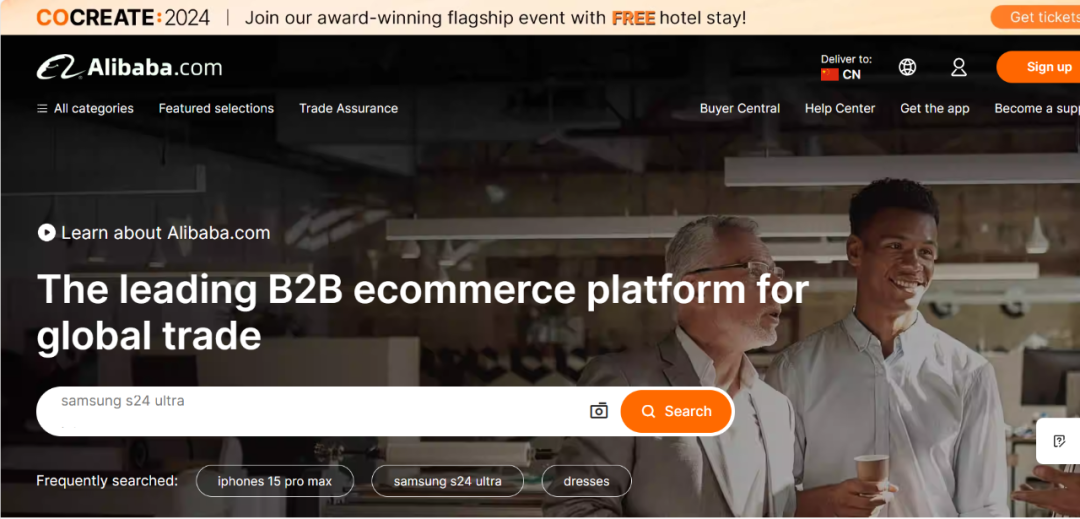Viewport: 1080px width, 519px height.
Task: Click the play icon beside Learn about Alibaba.com
Action: (x=46, y=233)
